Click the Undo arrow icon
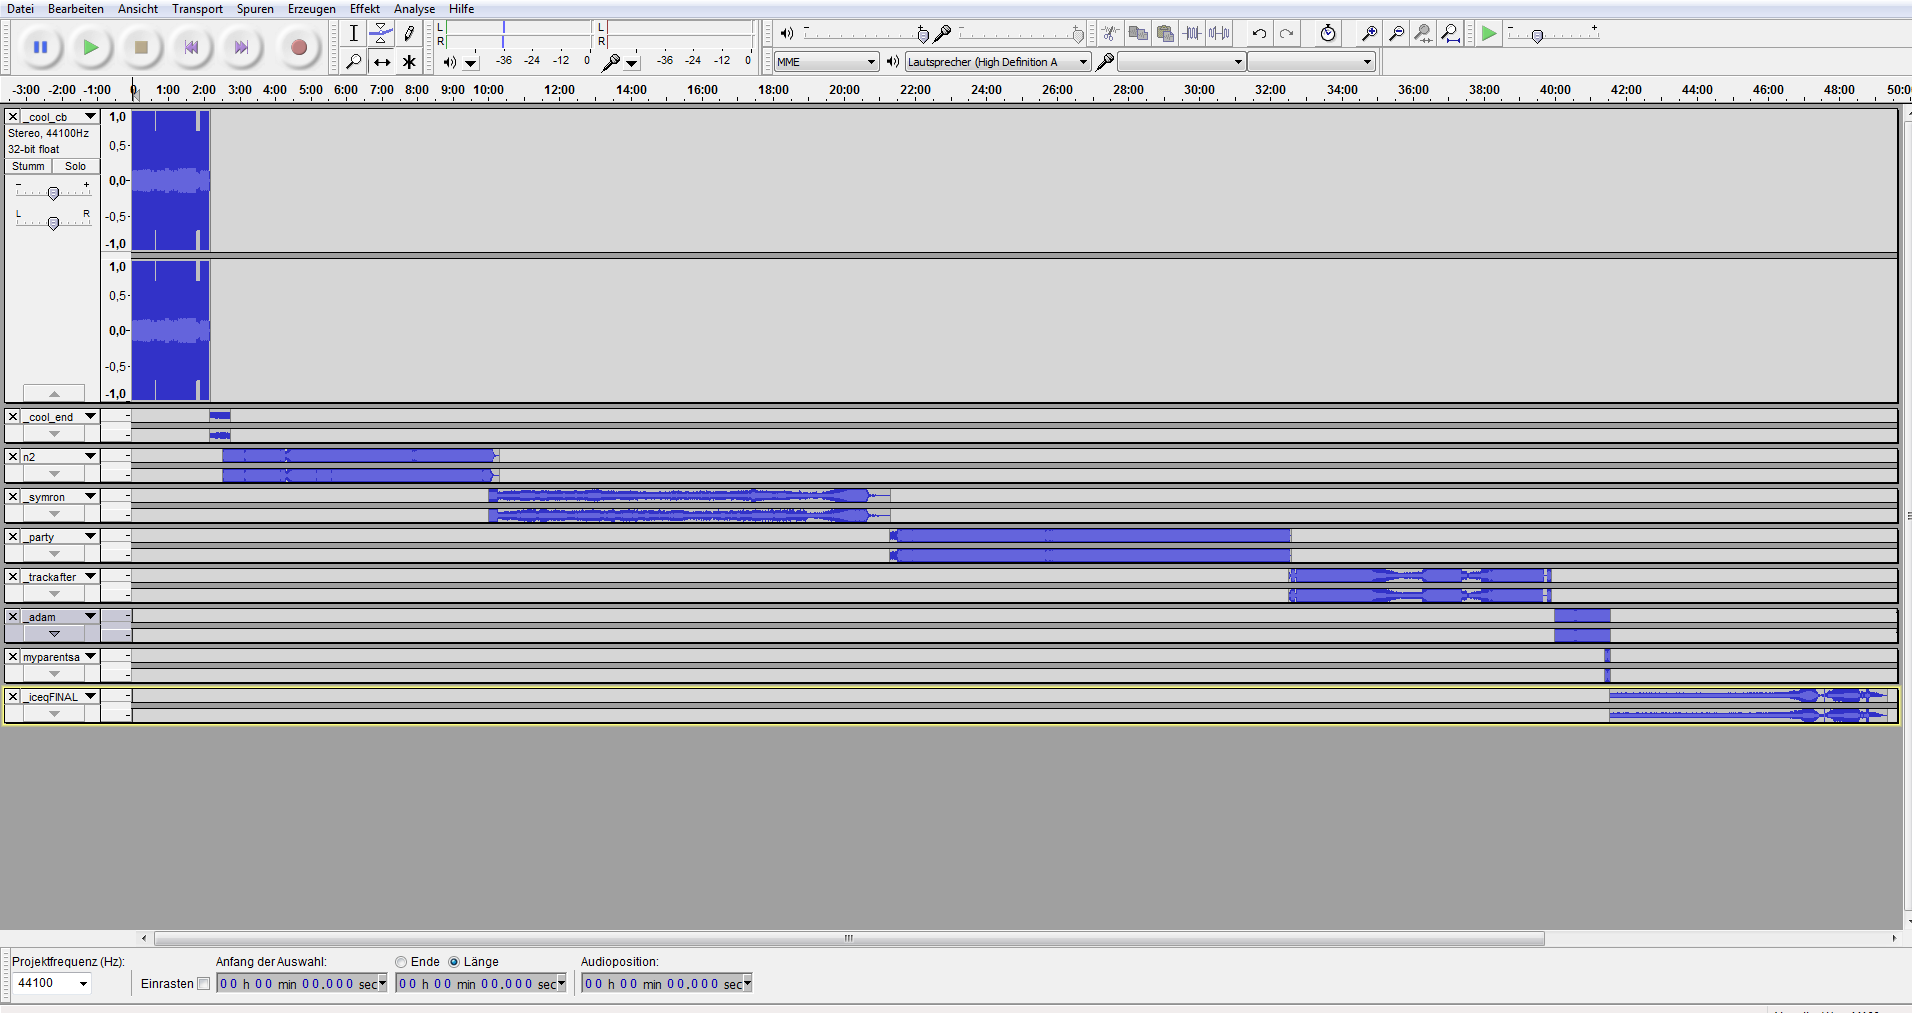1912x1013 pixels. point(1259,34)
